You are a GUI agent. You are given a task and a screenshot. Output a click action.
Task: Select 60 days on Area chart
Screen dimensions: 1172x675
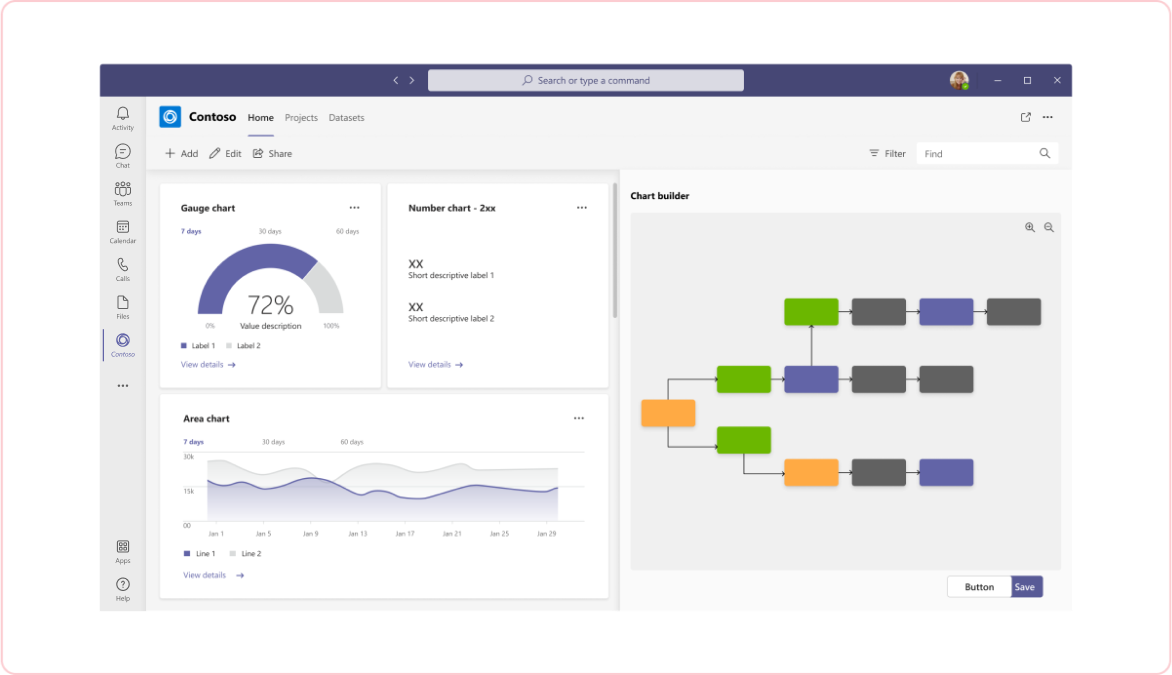tap(352, 442)
